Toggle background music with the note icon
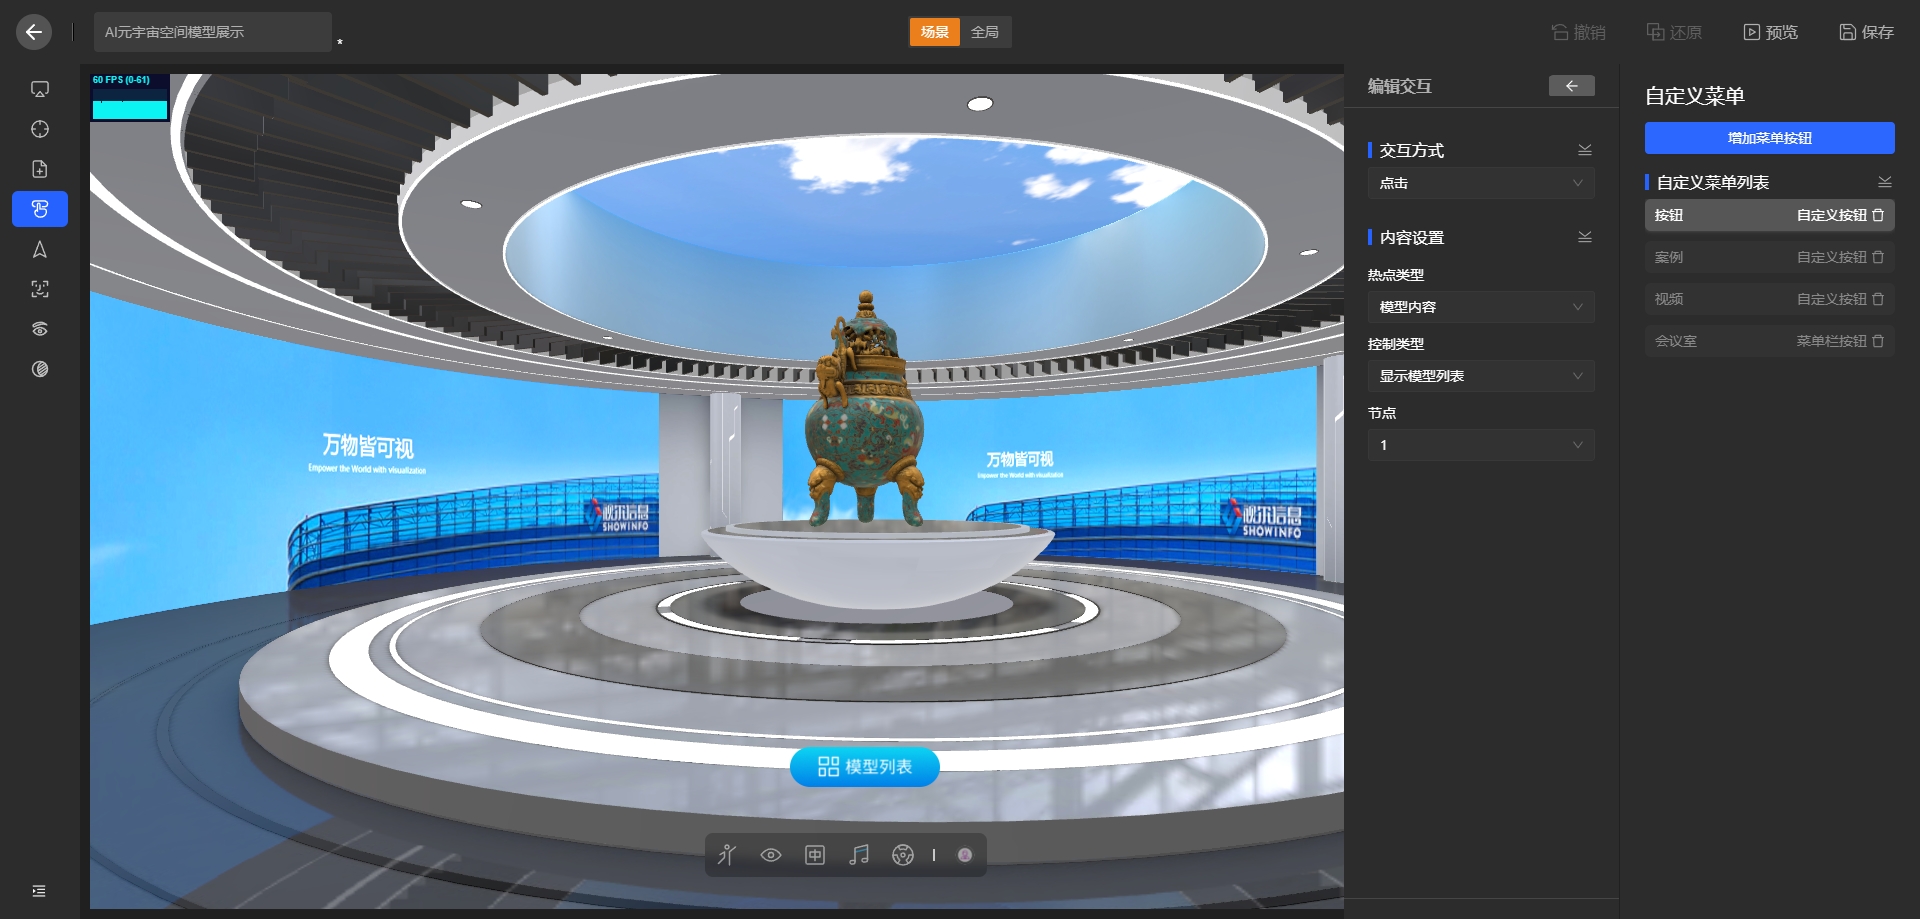 pos(858,855)
